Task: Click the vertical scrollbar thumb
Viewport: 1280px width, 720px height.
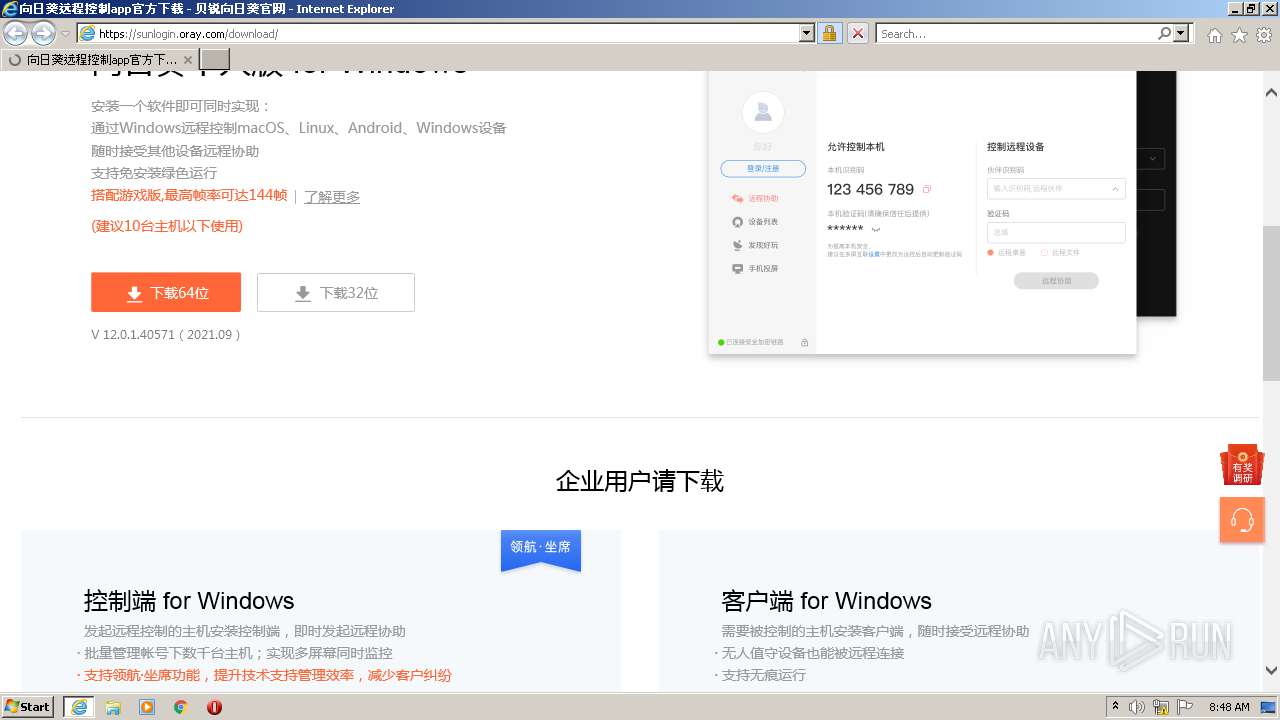Action: tap(1271, 303)
